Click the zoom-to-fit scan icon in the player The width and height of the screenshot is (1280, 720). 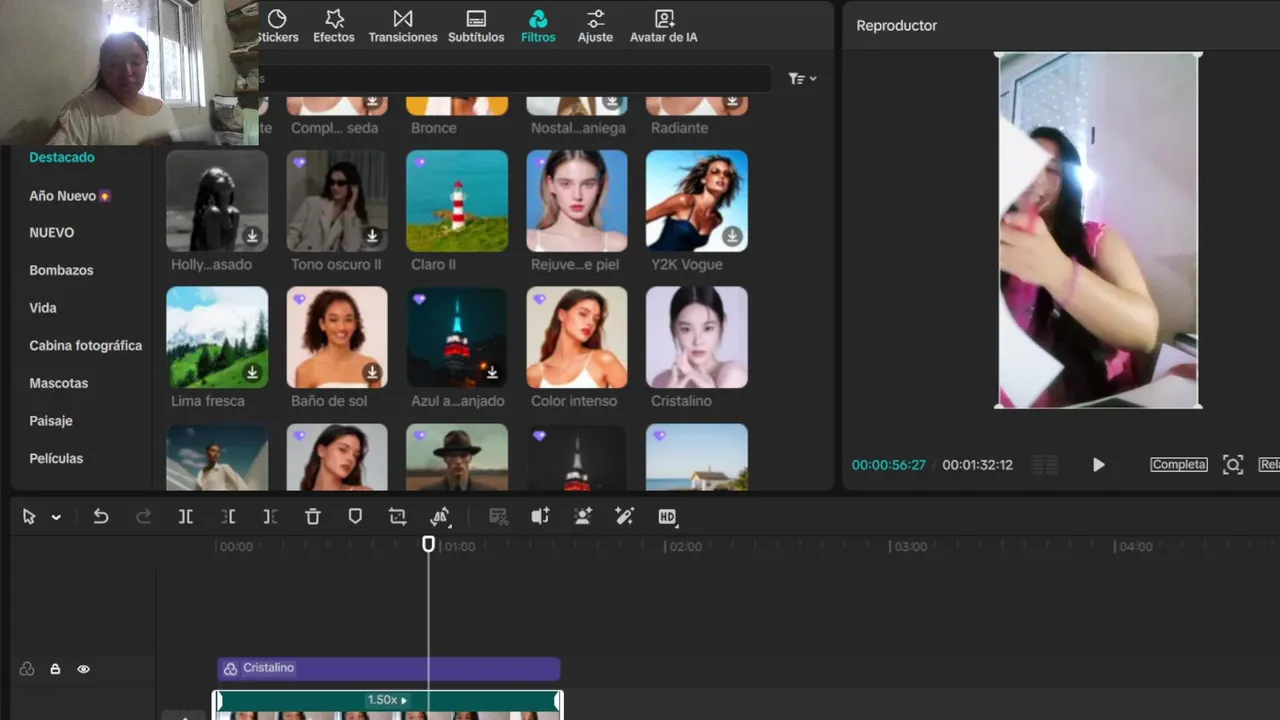1233,465
